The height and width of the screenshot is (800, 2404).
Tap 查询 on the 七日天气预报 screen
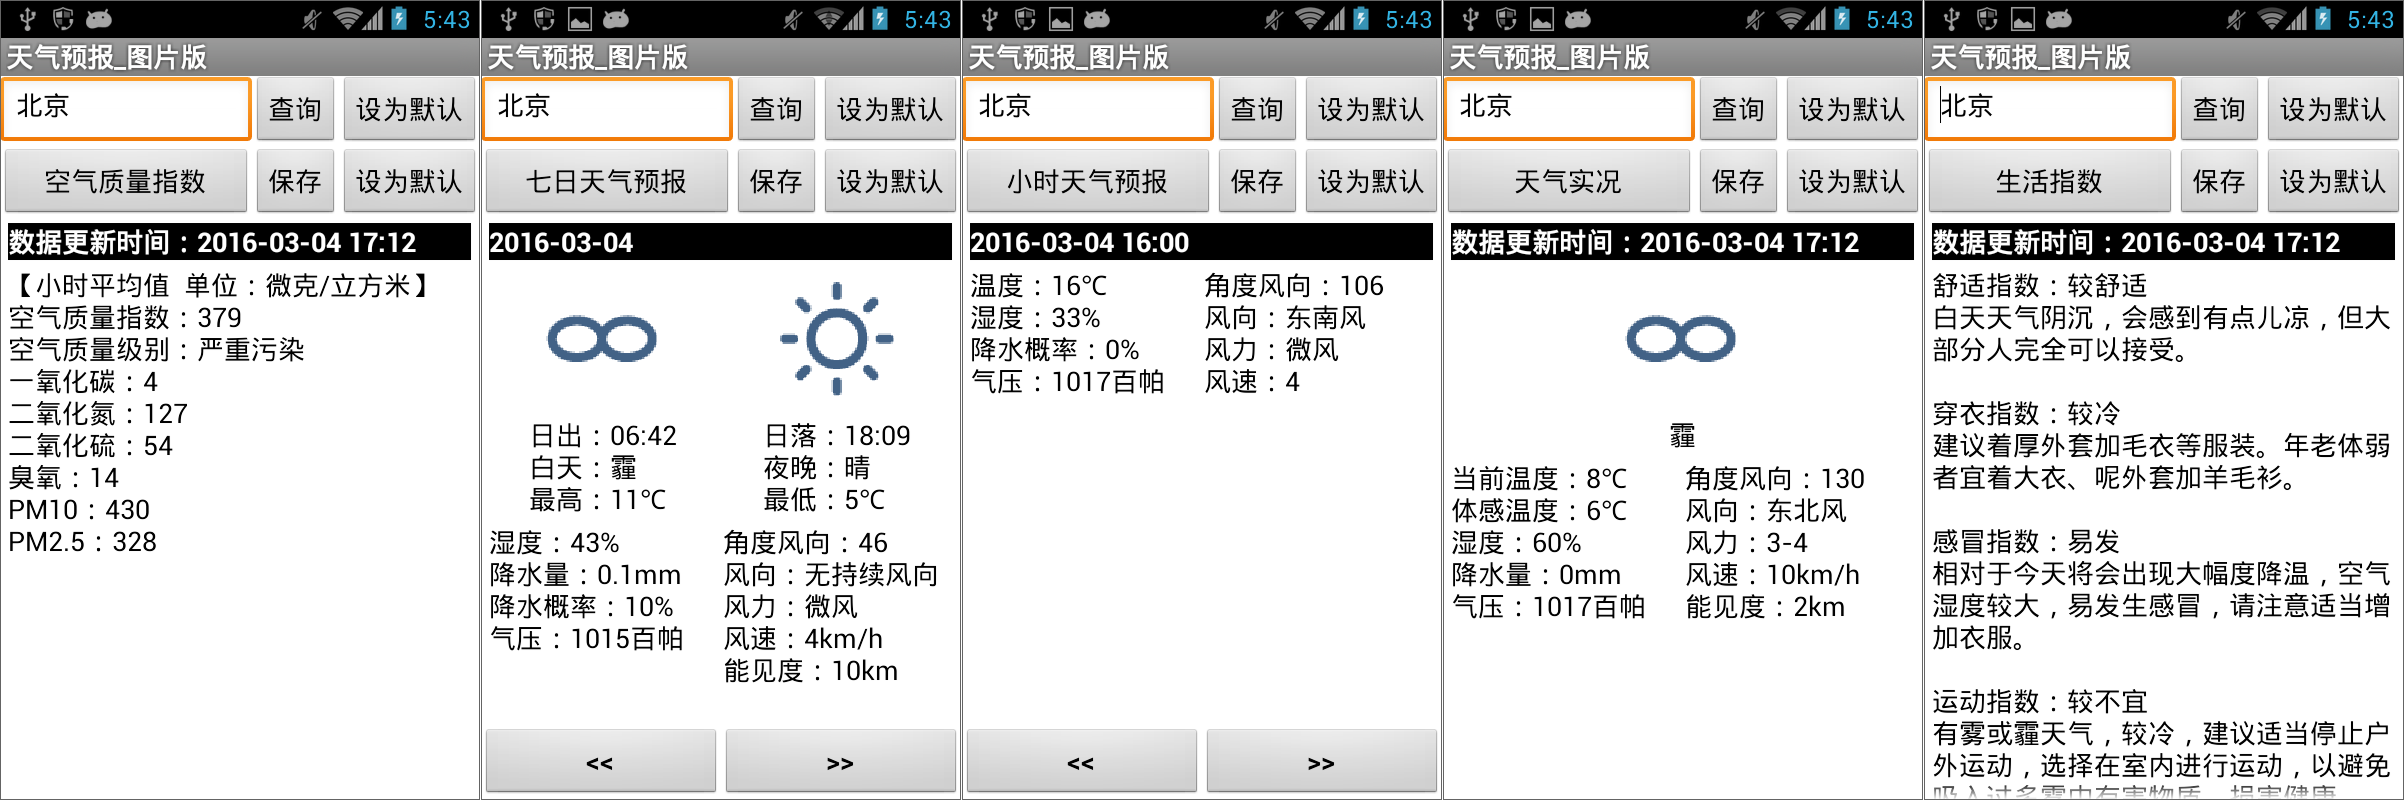[776, 109]
